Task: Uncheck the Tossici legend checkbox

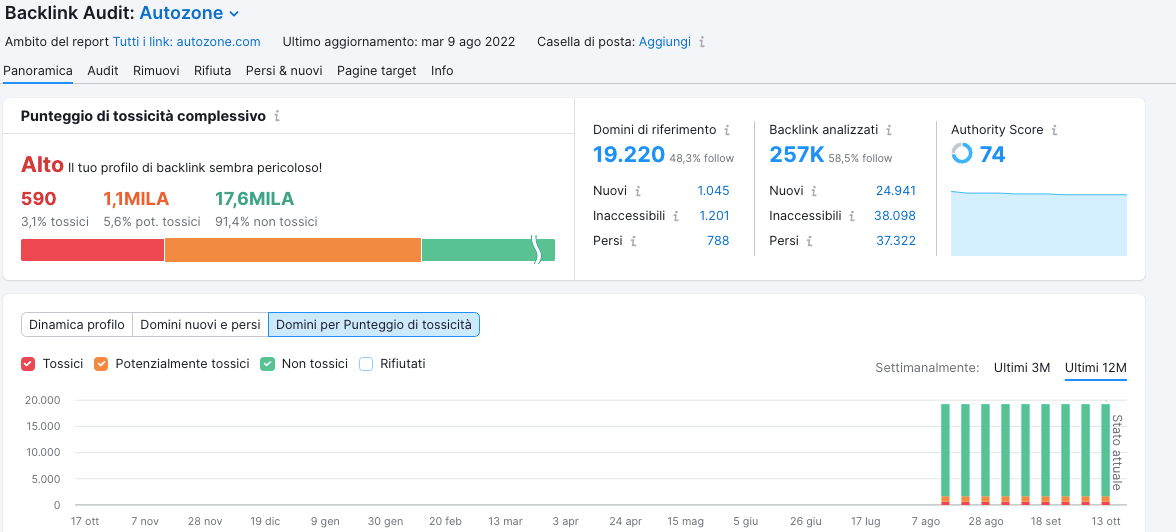Action: (28, 364)
